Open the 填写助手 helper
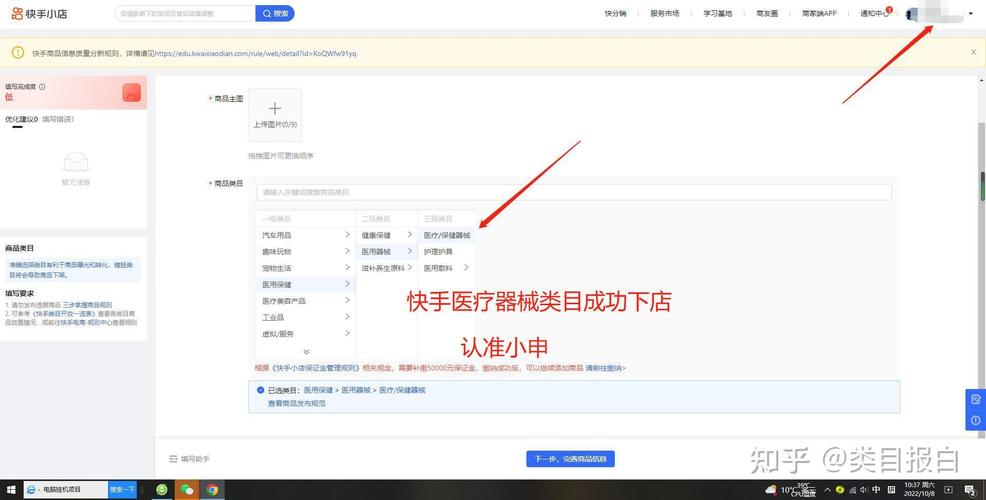 click(189, 459)
